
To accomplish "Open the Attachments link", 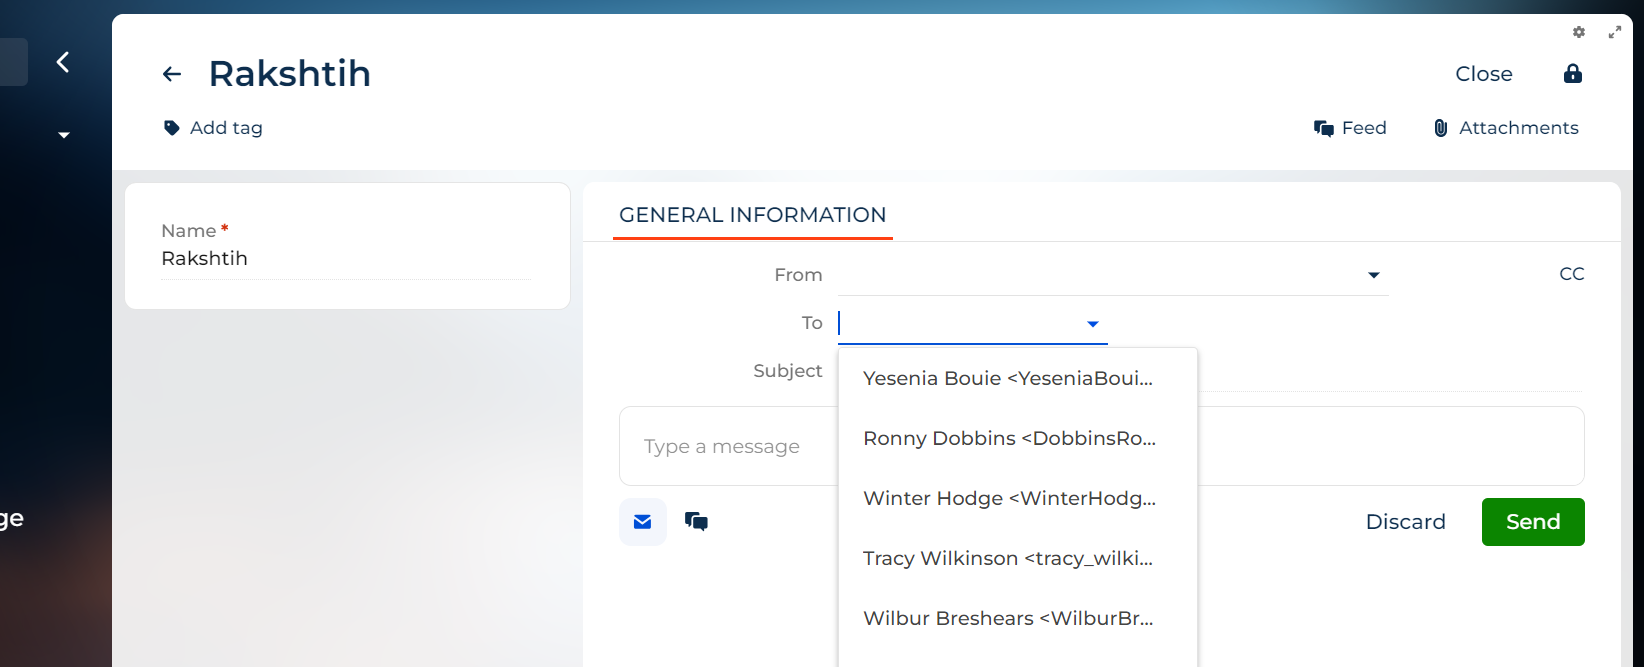I will (1519, 128).
